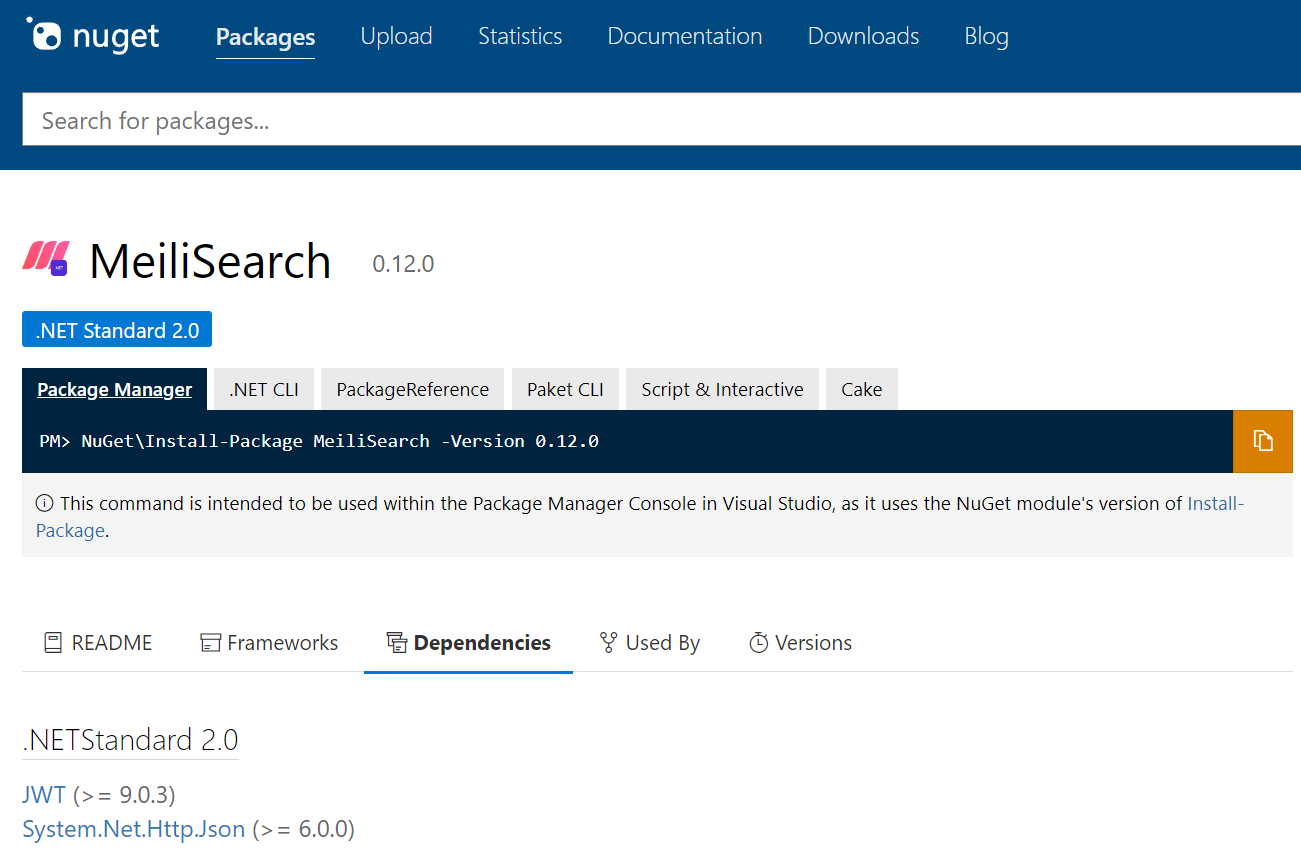Viewport: 1301px width, 866px height.
Task: Visit the Blog from the header
Action: [986, 36]
